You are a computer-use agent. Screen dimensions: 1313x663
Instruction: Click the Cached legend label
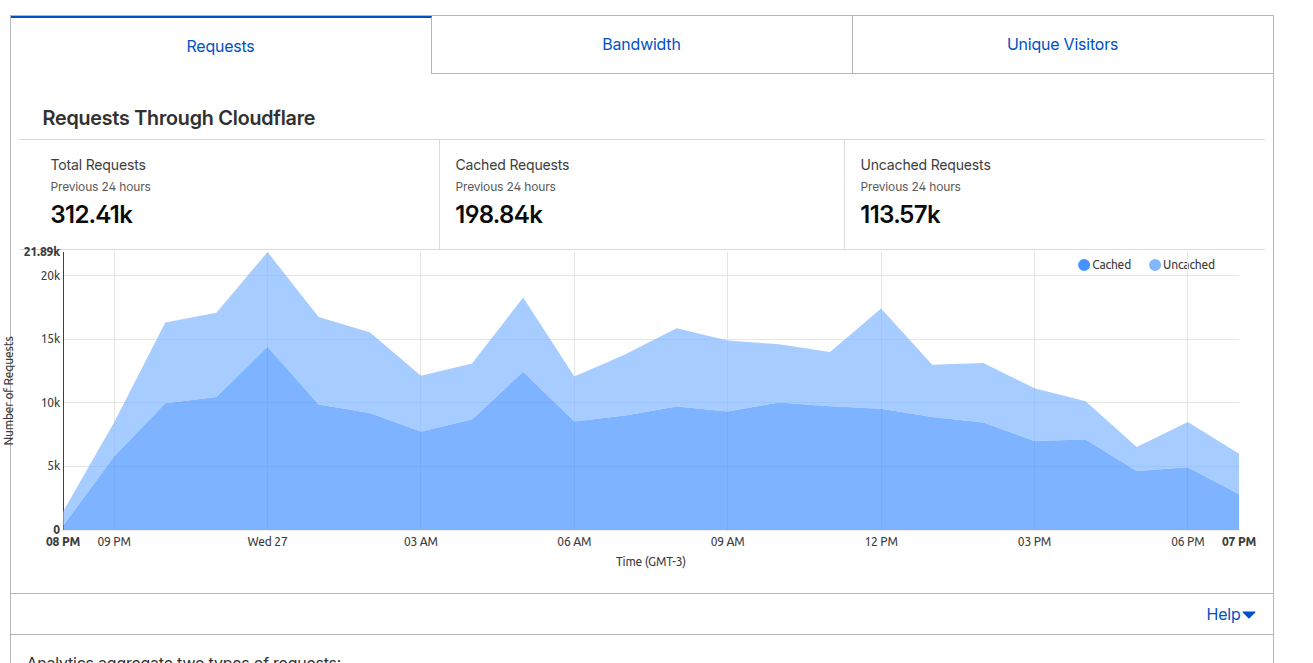[1111, 265]
